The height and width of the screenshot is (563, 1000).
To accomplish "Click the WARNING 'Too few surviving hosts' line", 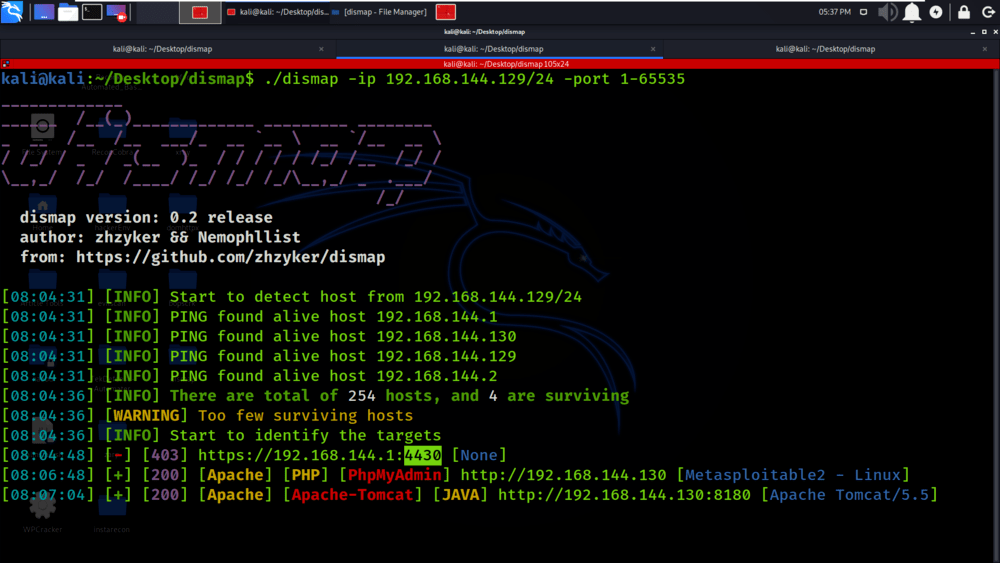I will point(207,415).
